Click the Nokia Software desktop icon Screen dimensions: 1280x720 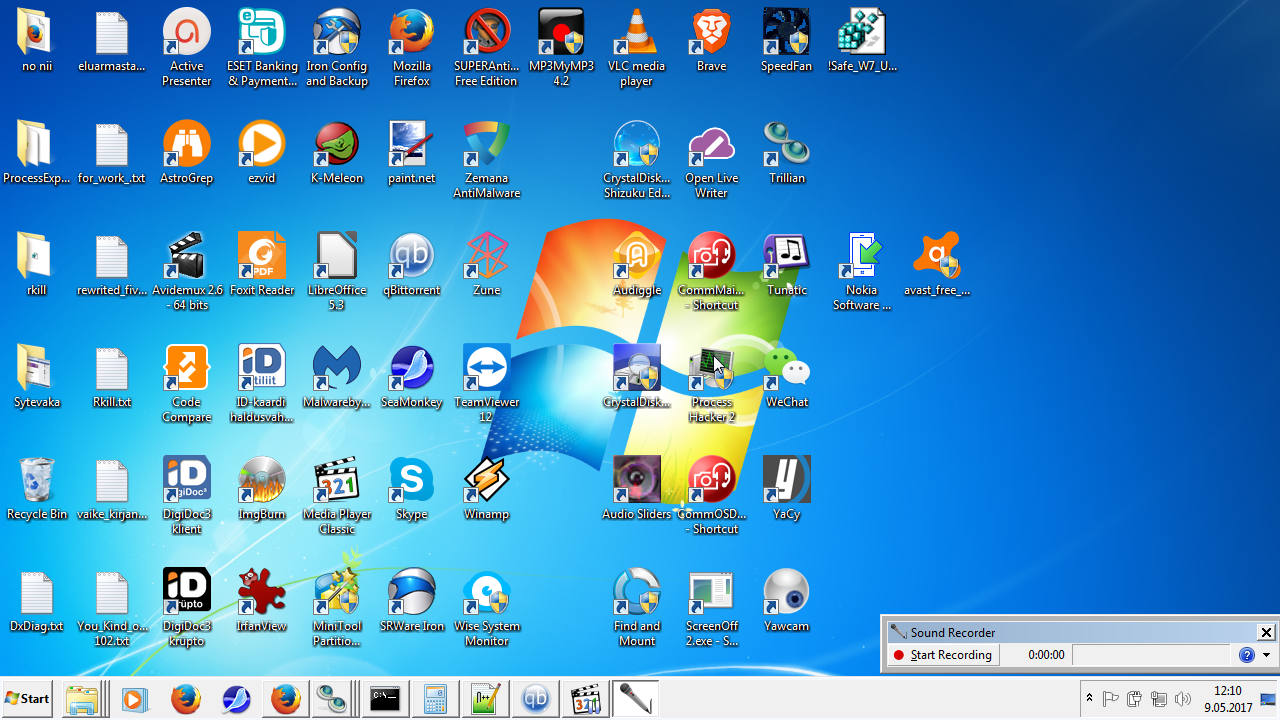click(x=862, y=272)
